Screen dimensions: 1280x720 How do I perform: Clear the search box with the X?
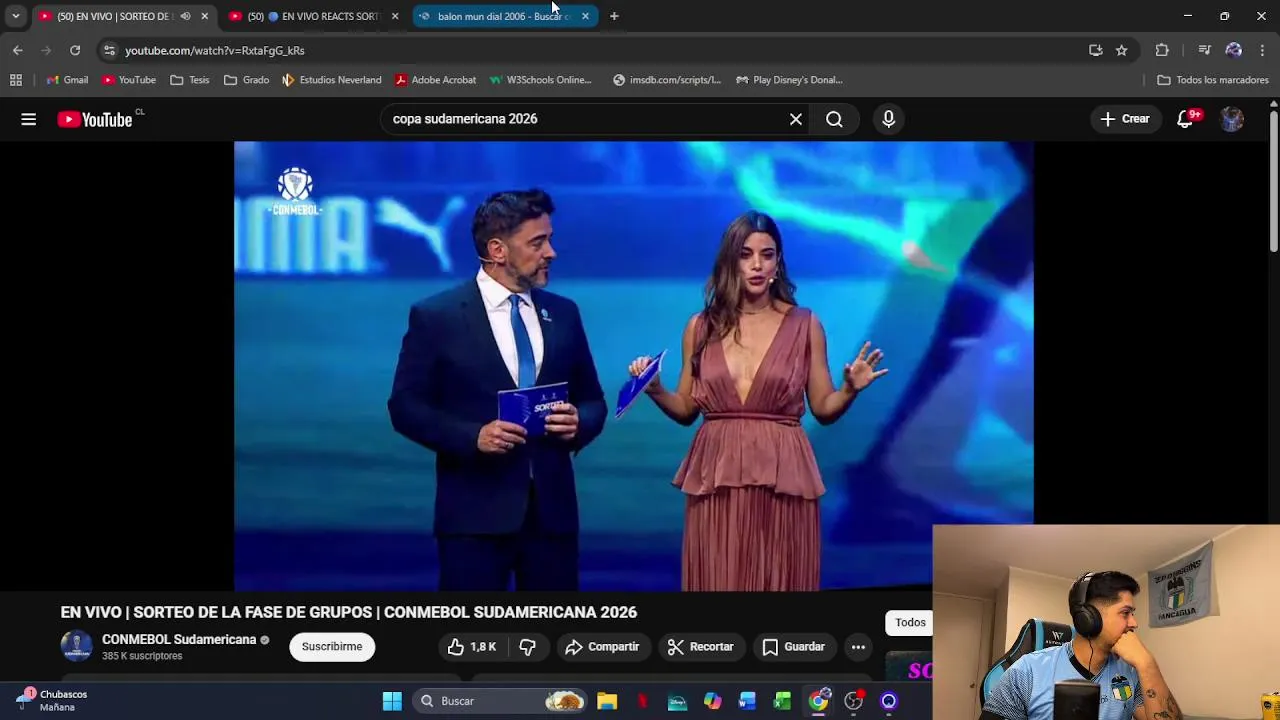click(796, 119)
